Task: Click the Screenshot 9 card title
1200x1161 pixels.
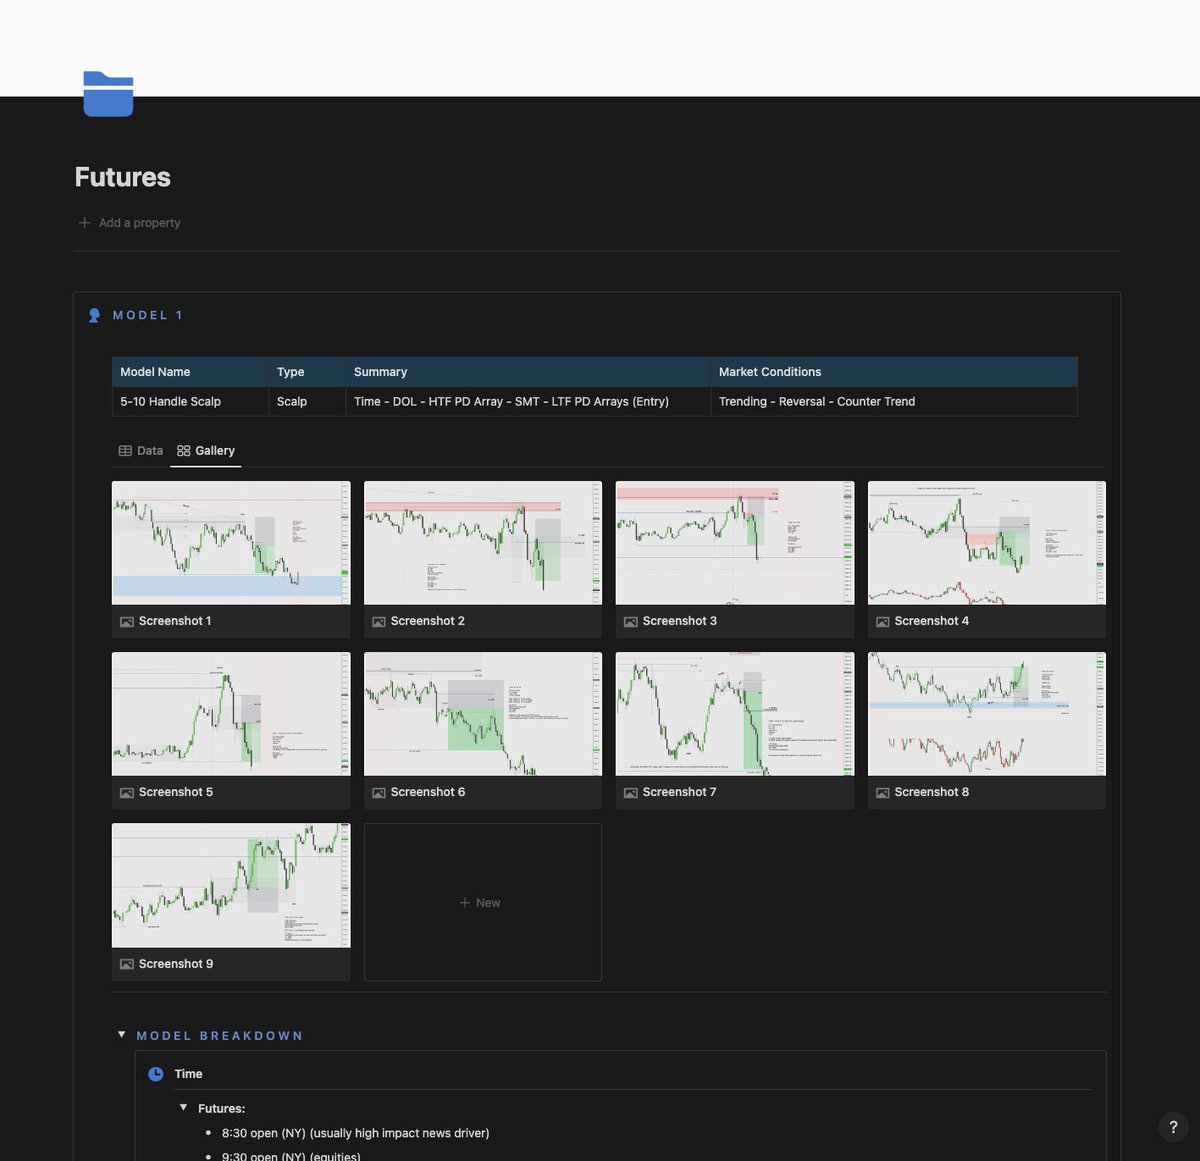Action: [176, 964]
